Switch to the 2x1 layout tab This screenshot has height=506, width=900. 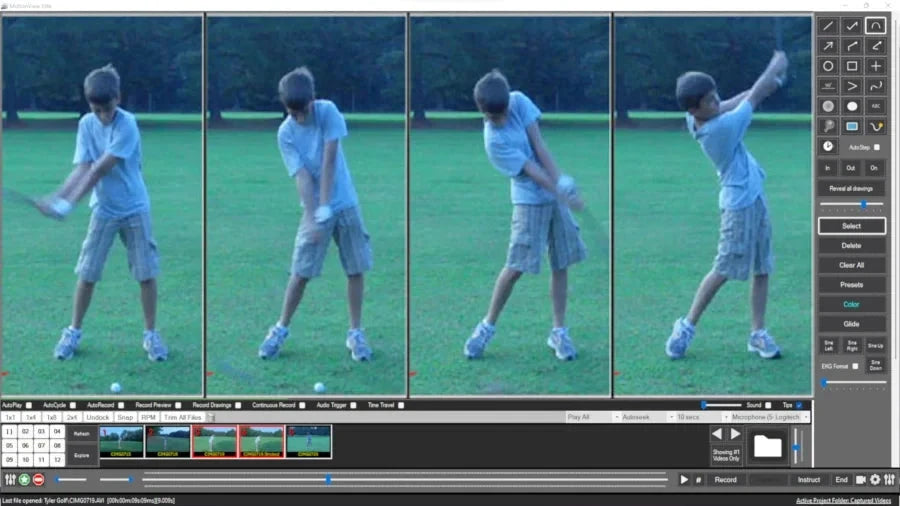click(x=73, y=417)
